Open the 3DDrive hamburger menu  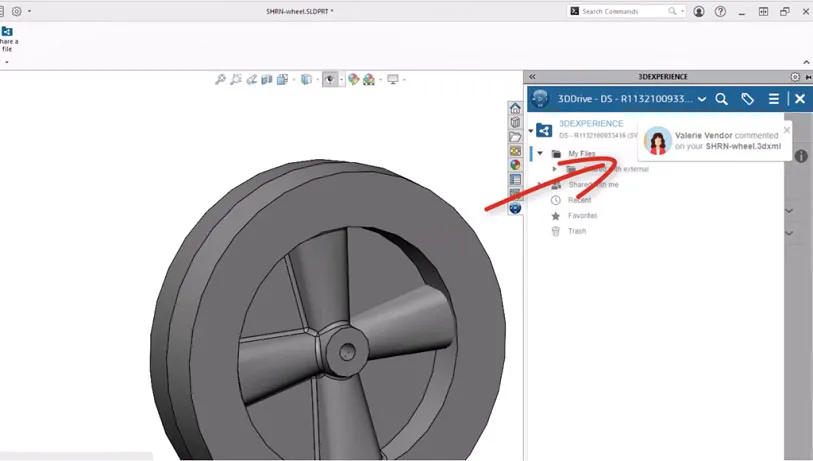click(x=774, y=99)
